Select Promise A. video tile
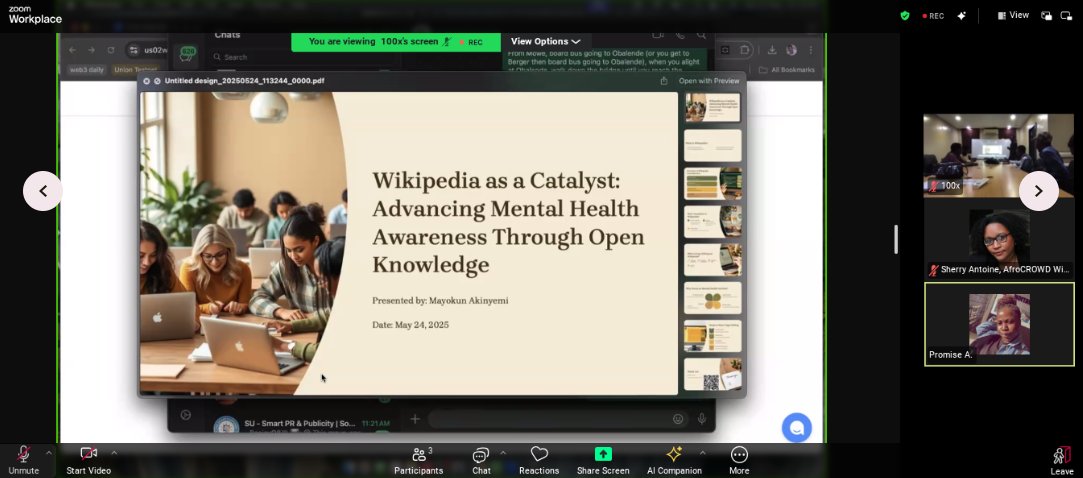Viewport: 1083px width, 478px height. tap(999, 324)
